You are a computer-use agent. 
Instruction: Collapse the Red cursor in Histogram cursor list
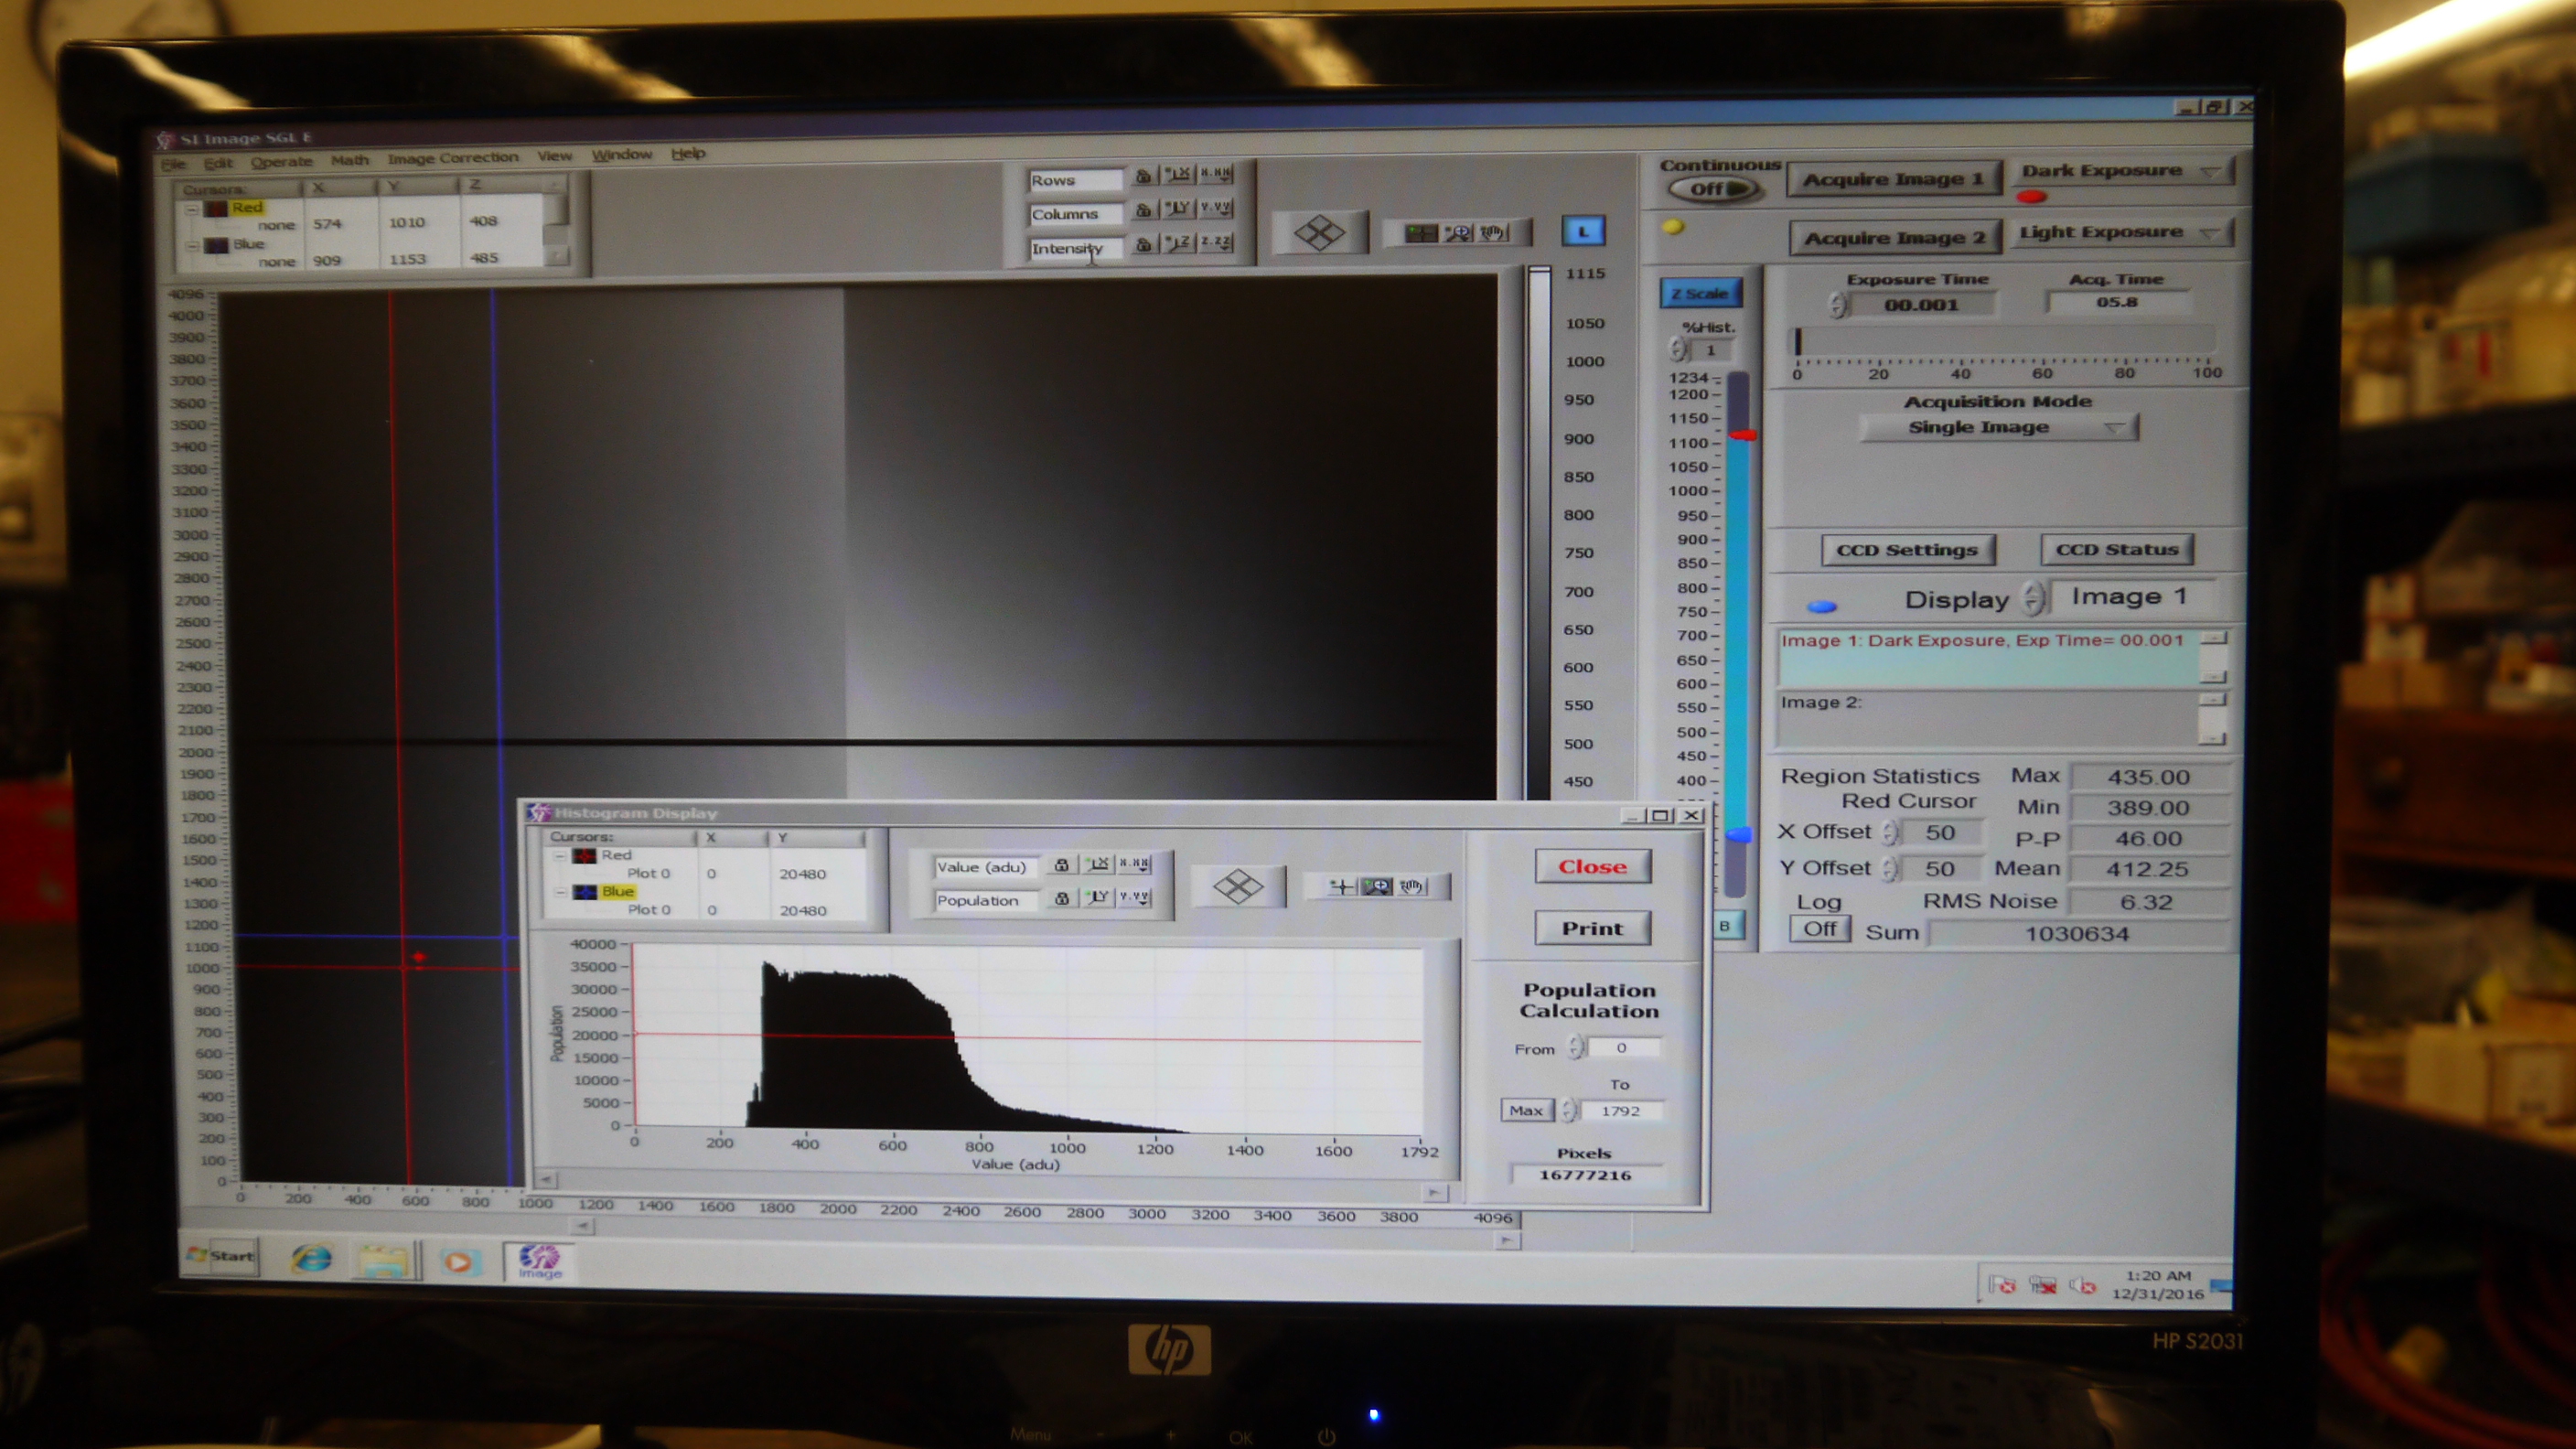tap(561, 856)
